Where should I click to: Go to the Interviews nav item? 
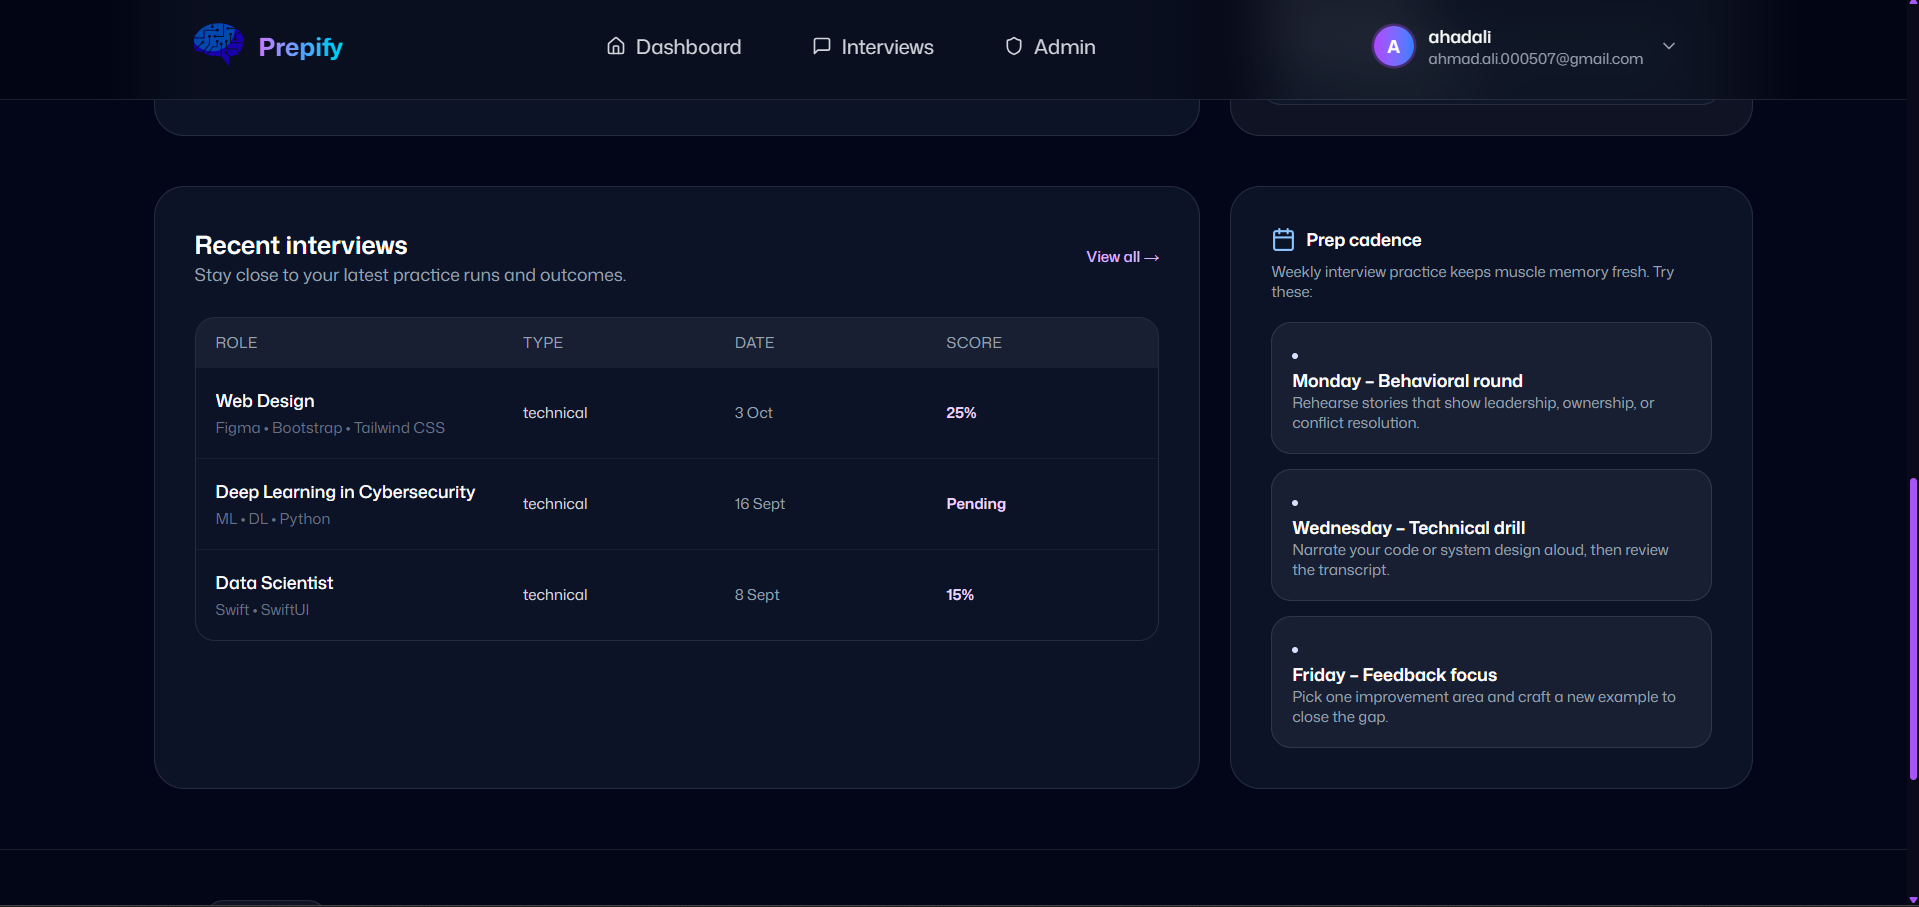873,47
